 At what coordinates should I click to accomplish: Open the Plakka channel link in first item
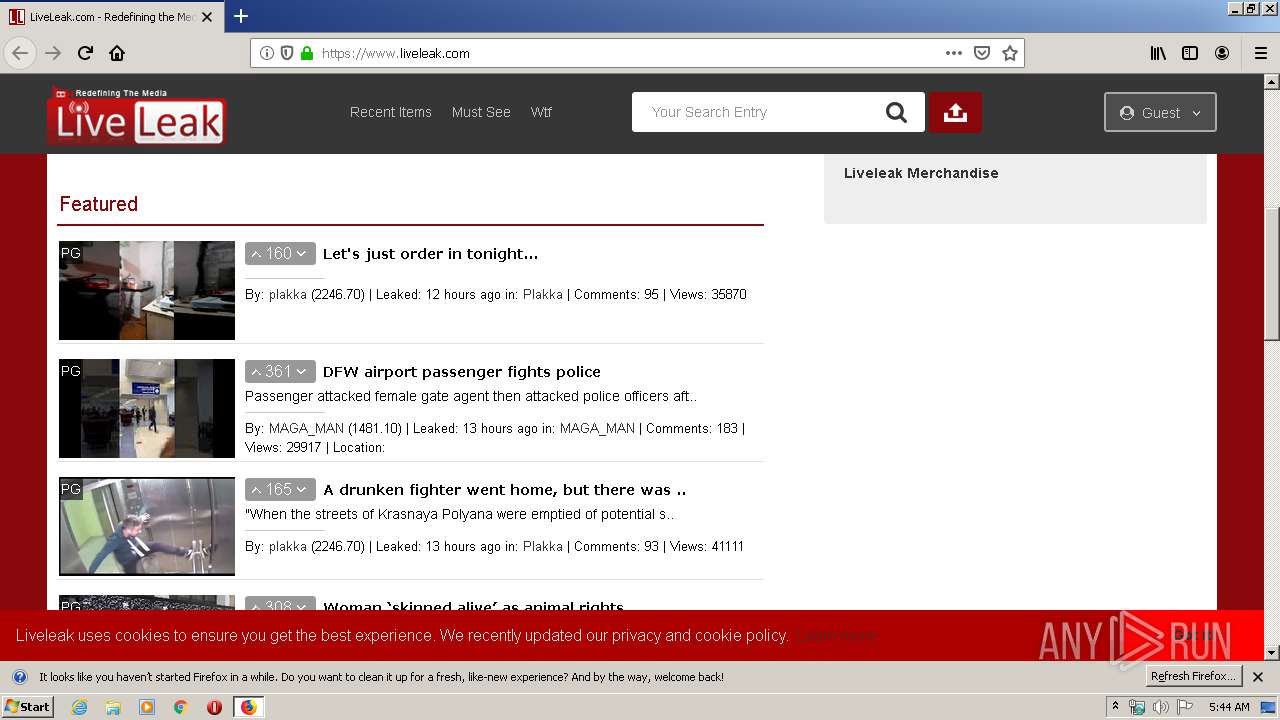coord(543,295)
